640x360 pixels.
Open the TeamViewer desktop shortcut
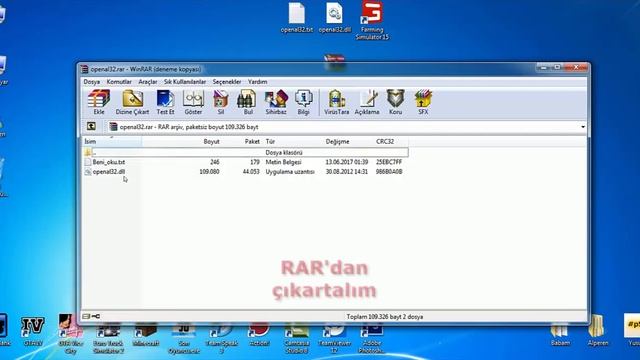334,337
